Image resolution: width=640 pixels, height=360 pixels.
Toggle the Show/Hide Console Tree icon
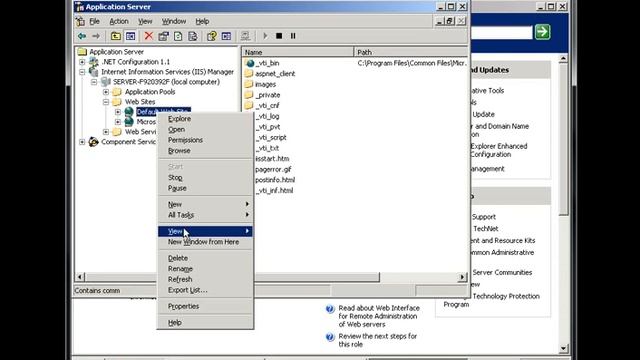[x=131, y=36]
